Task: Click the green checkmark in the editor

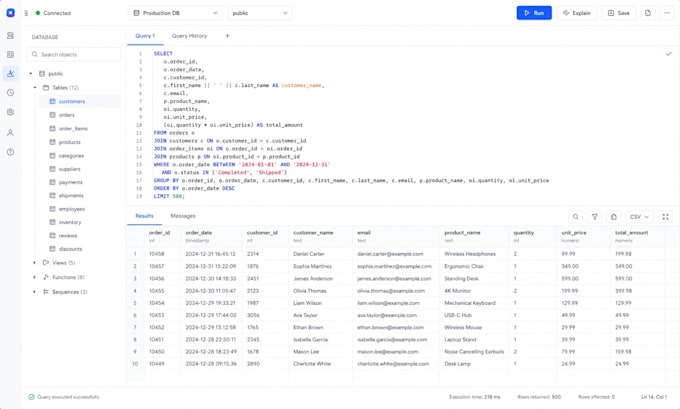Action: (x=669, y=54)
